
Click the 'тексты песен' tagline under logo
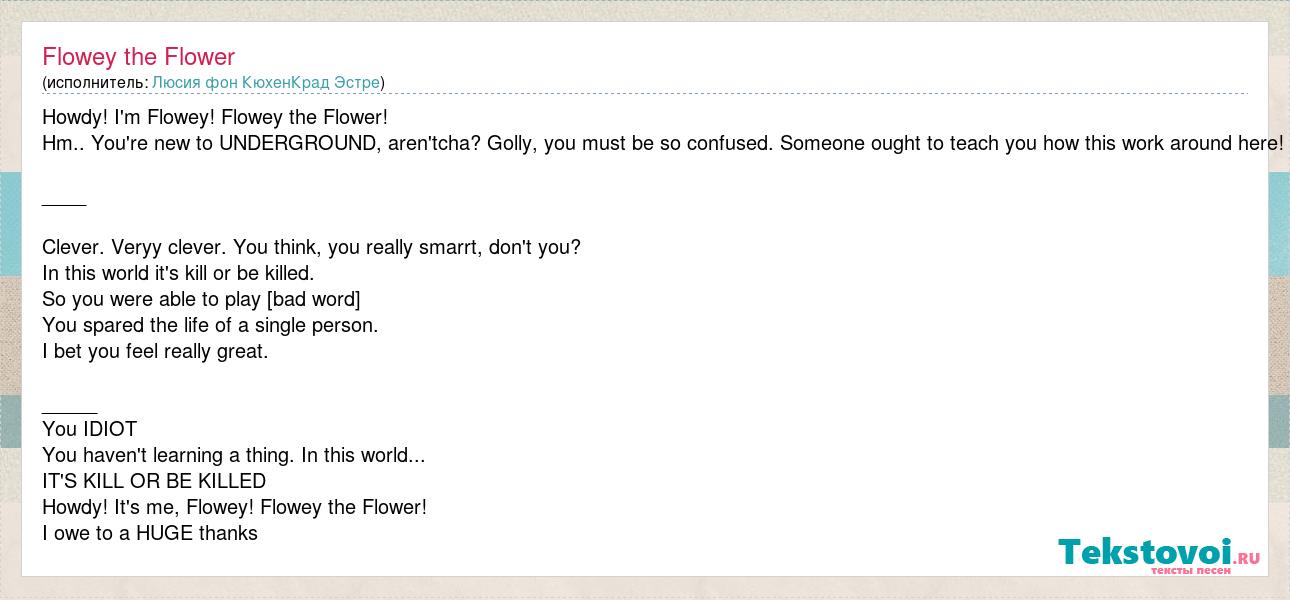pos(1190,570)
